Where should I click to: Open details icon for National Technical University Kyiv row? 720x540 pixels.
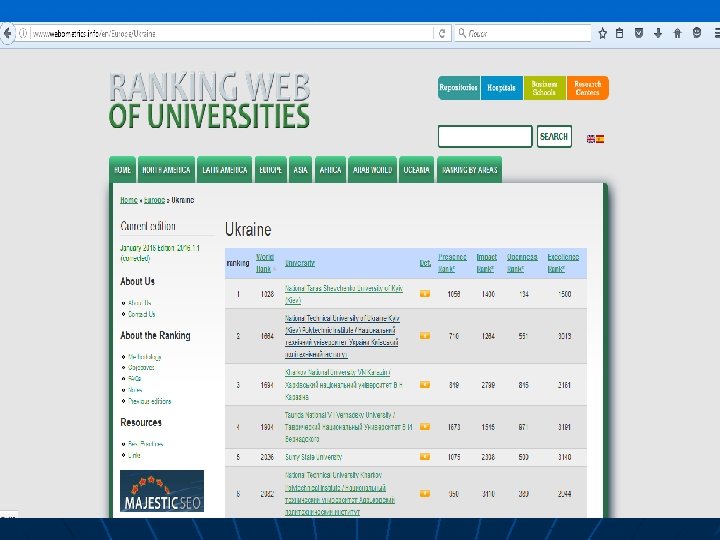(x=425, y=336)
